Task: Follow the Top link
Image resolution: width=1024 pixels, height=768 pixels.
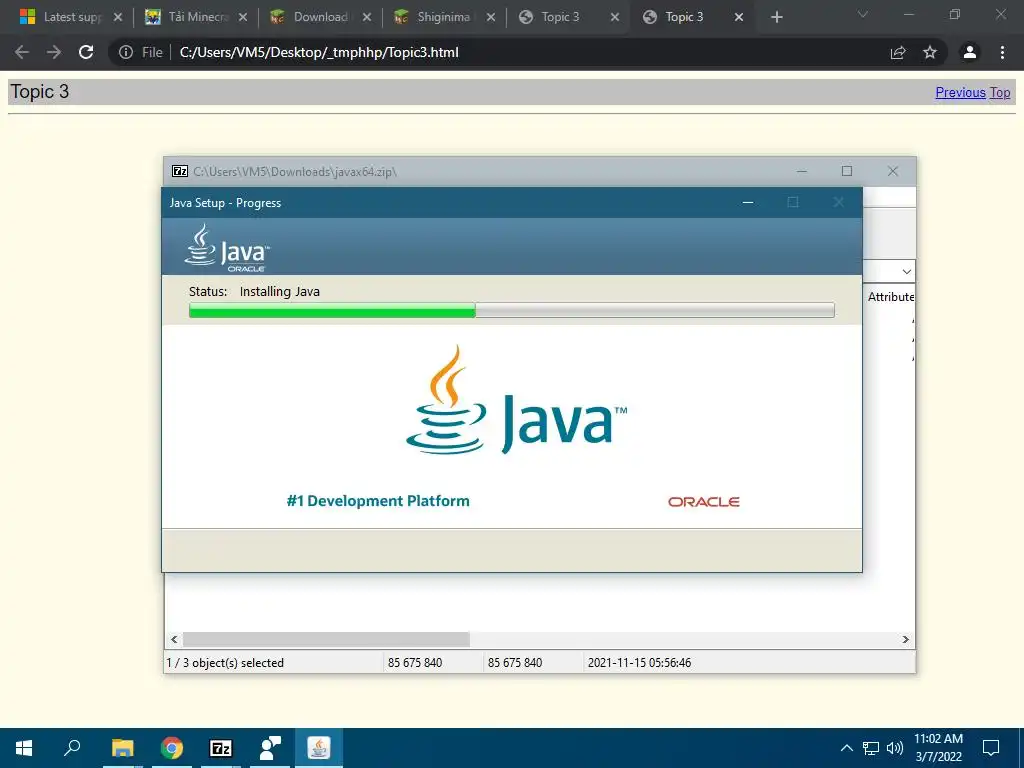Action: click(x=1000, y=93)
